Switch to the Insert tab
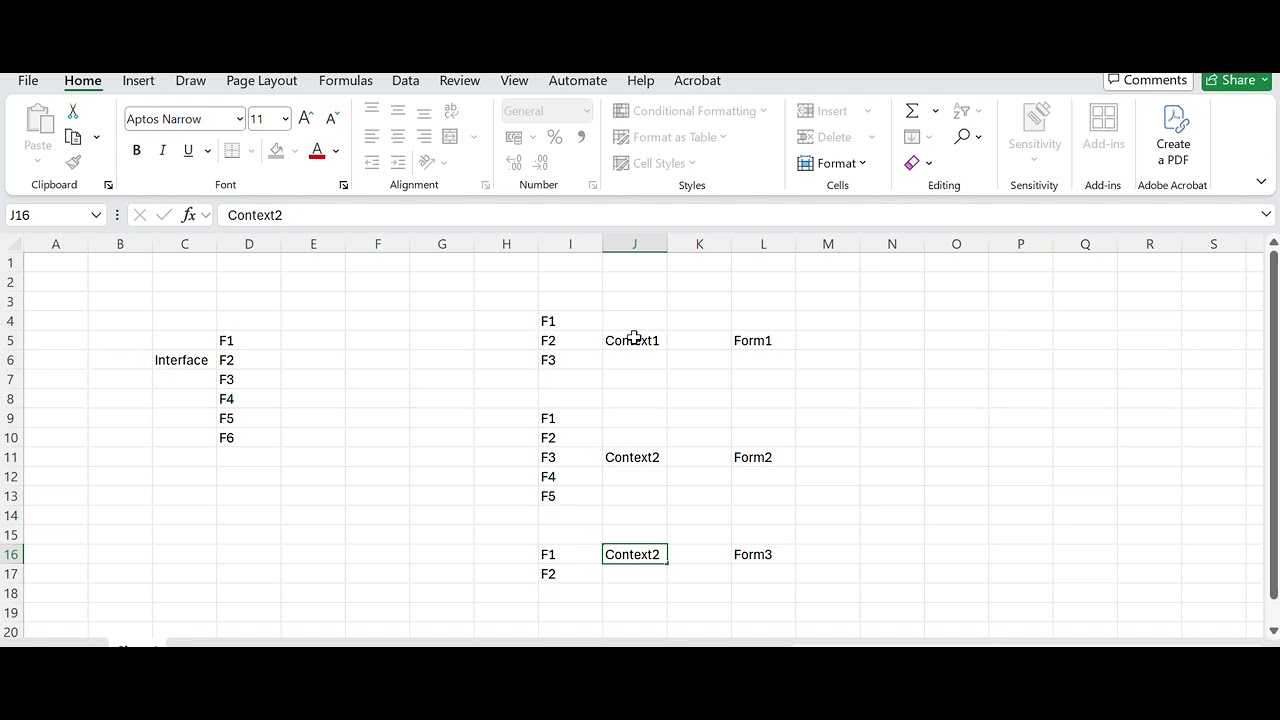The image size is (1280, 720). click(138, 80)
